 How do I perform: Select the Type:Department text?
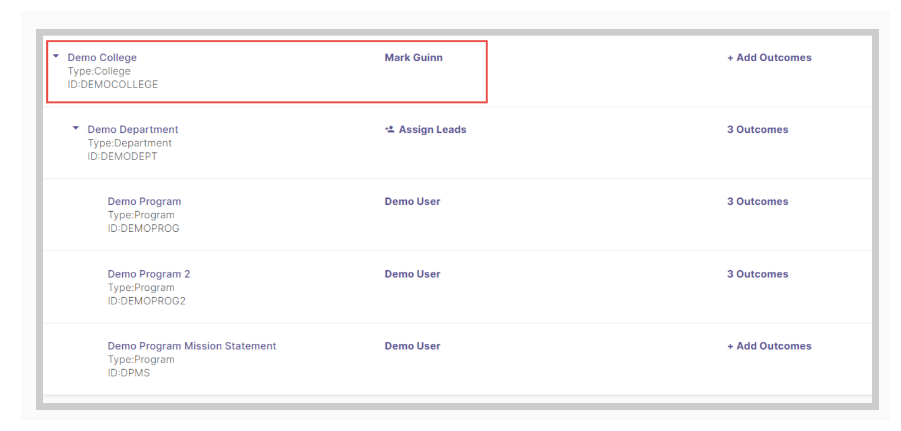point(129,143)
